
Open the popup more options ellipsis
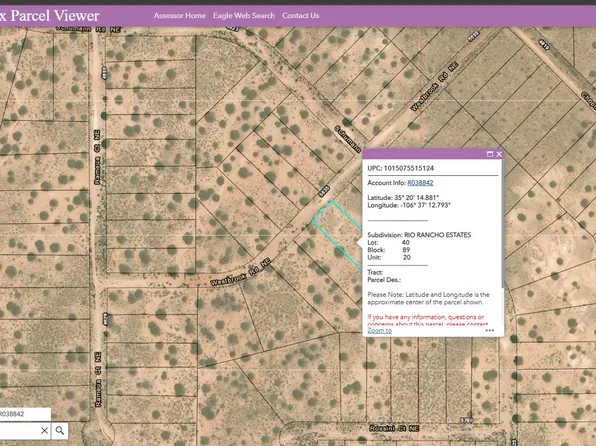(490, 330)
